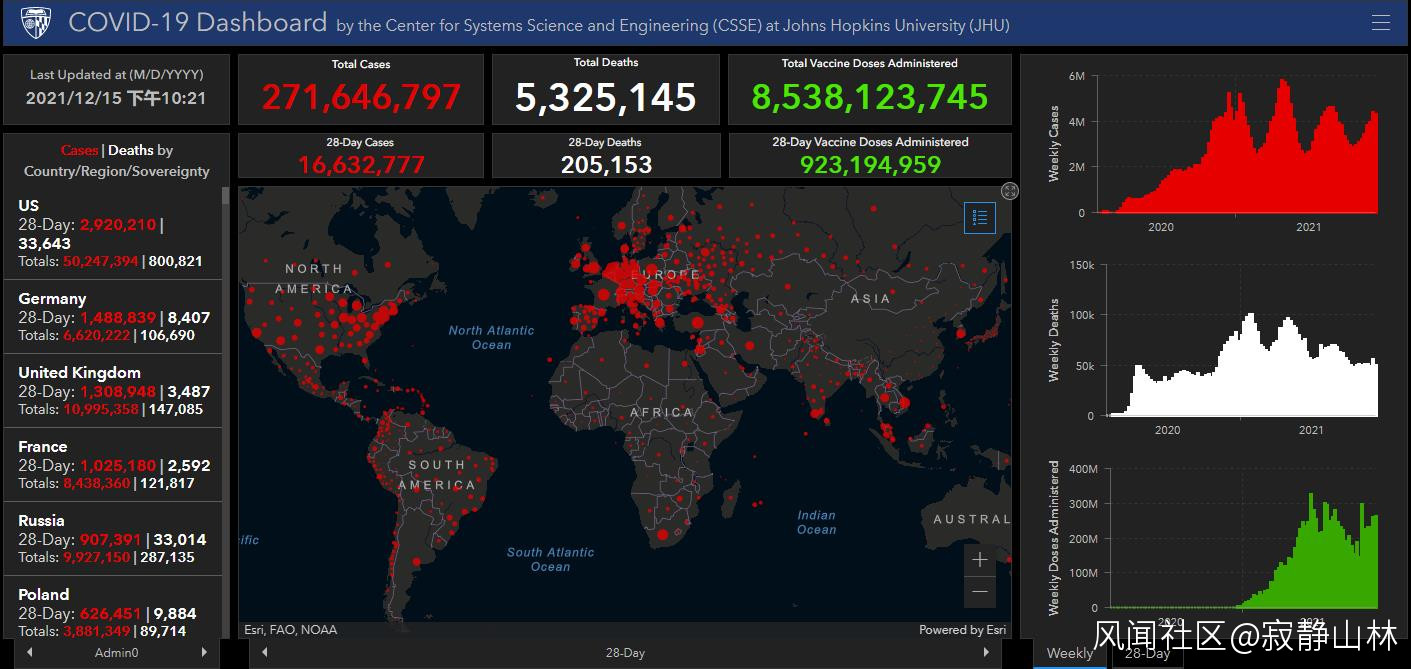This screenshot has width=1411, height=669.
Task: Click the North Atlantic Ocean map label
Action: 491,337
